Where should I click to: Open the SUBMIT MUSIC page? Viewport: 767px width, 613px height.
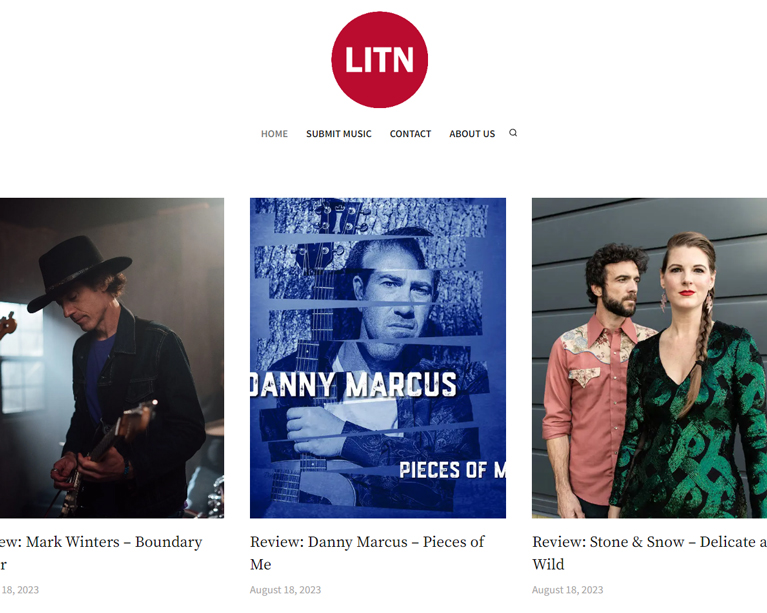338,134
